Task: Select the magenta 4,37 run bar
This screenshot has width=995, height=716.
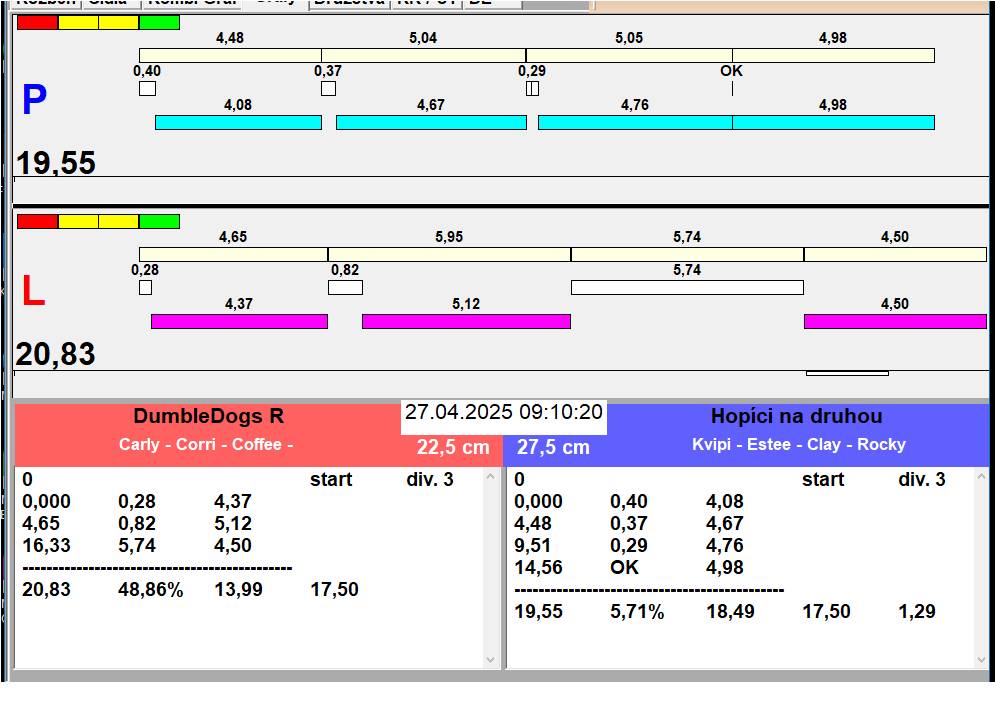Action: pos(239,321)
